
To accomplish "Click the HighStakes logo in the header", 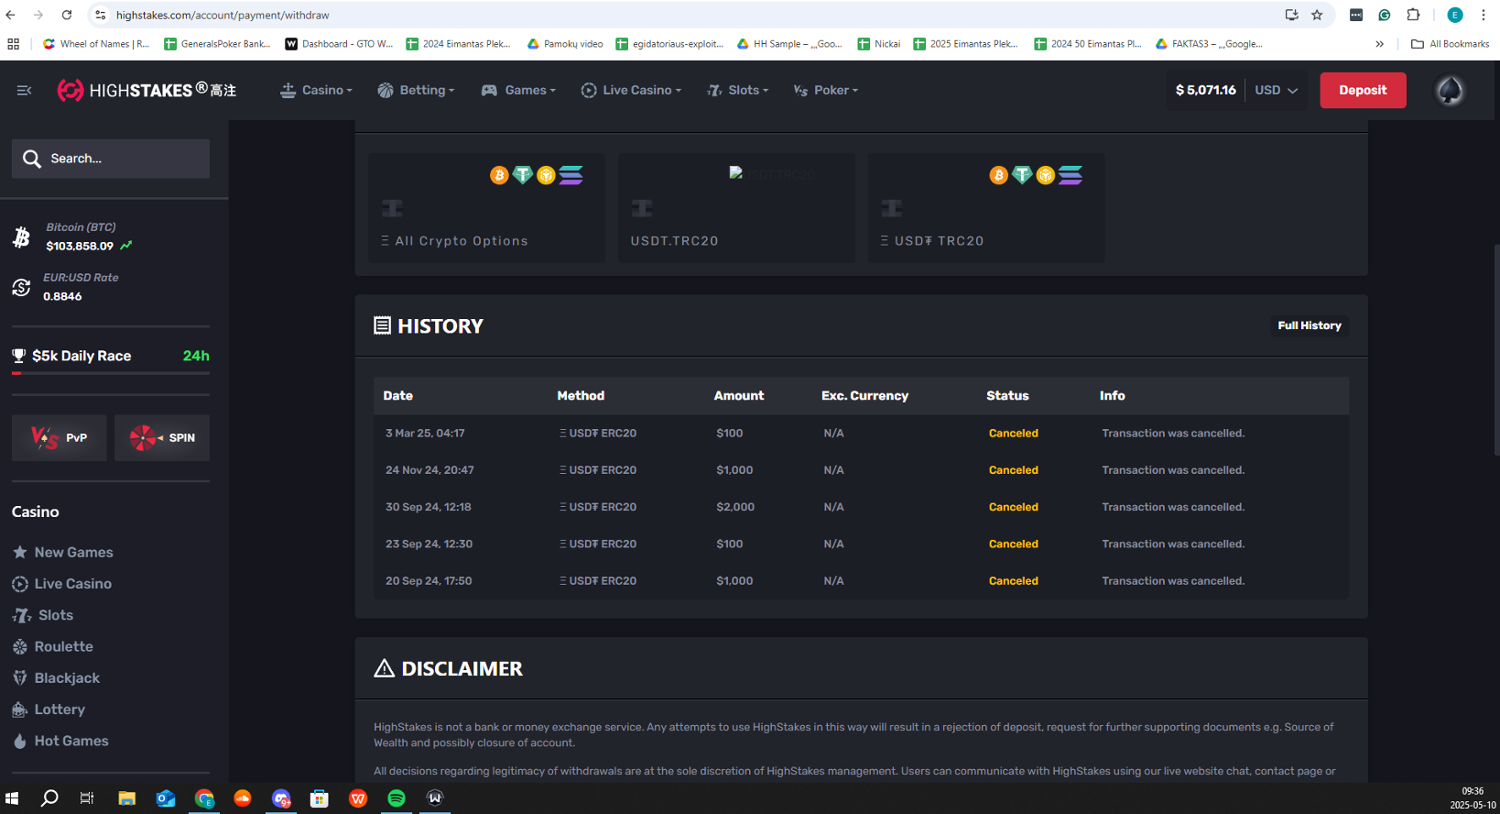I will (x=146, y=90).
